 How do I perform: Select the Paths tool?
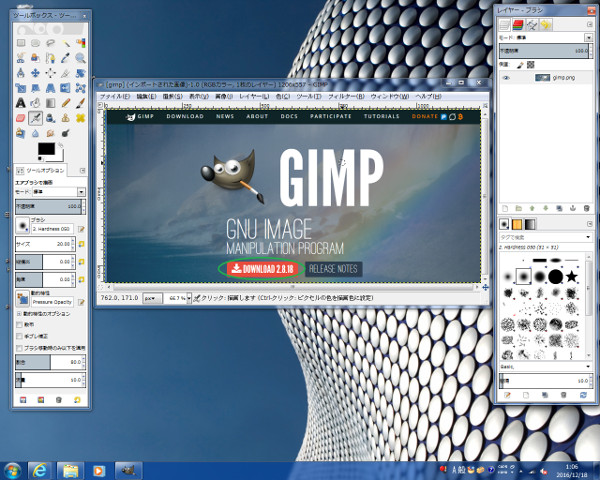click(51, 58)
